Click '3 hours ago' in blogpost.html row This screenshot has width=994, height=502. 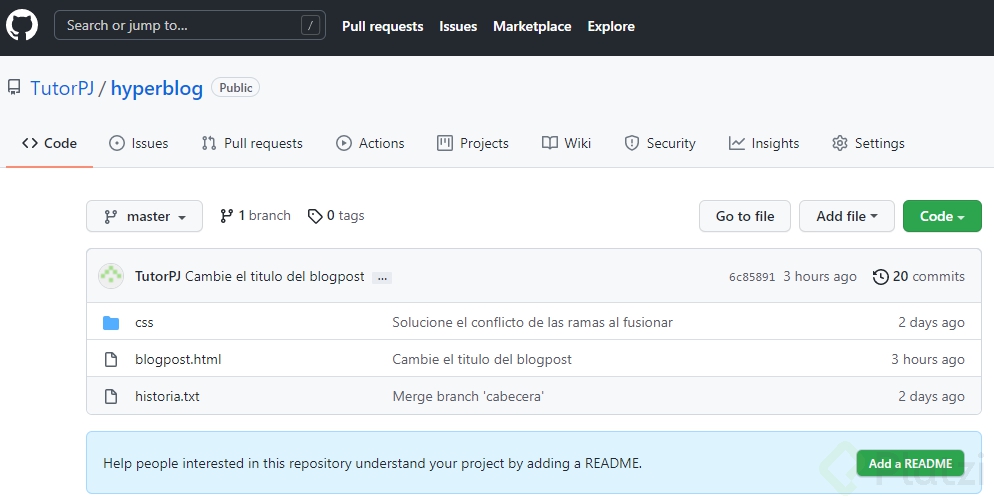(x=928, y=359)
